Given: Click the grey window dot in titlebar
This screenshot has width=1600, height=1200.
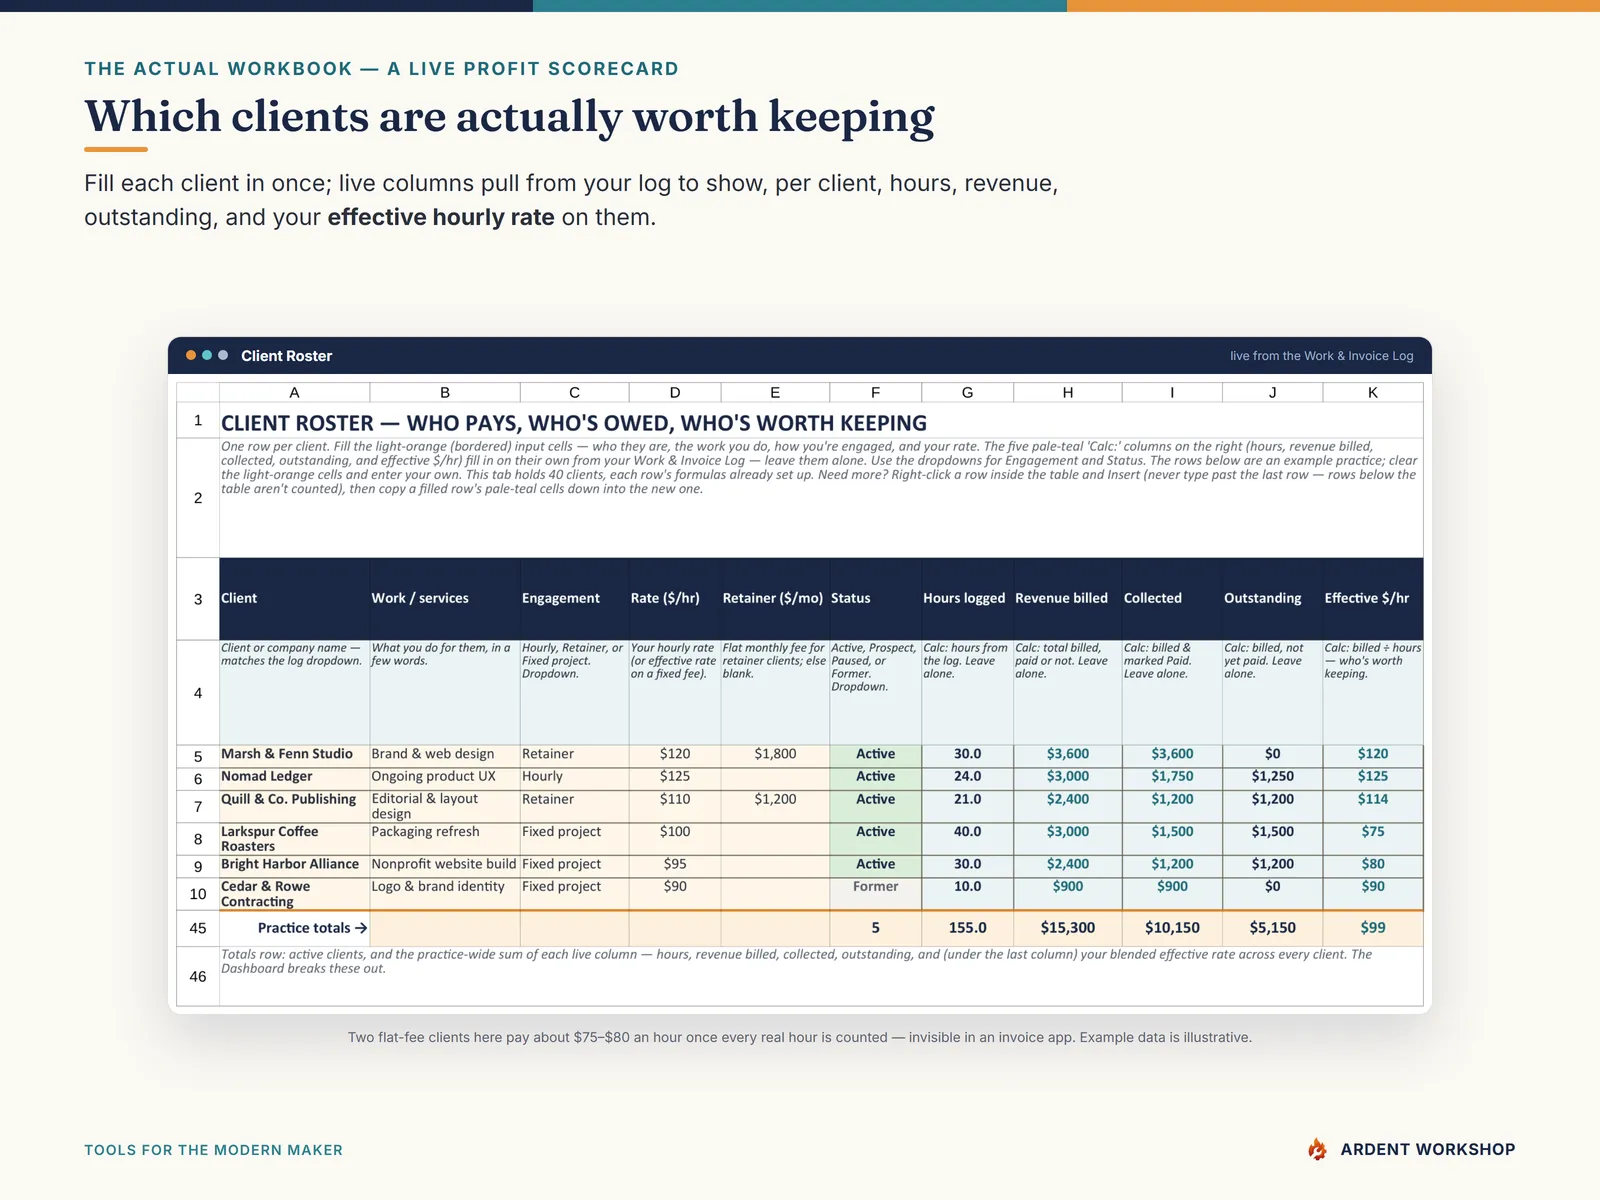Looking at the screenshot, I should (223, 355).
